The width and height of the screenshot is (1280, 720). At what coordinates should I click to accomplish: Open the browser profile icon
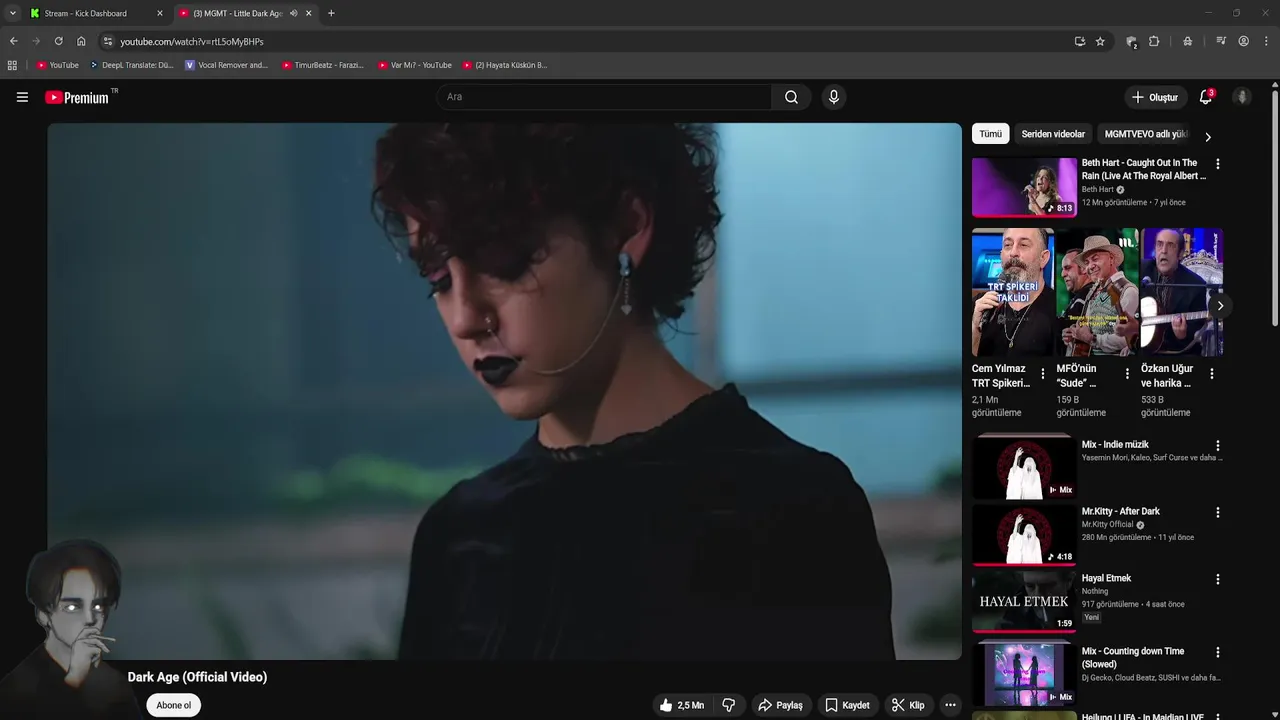coord(1244,41)
